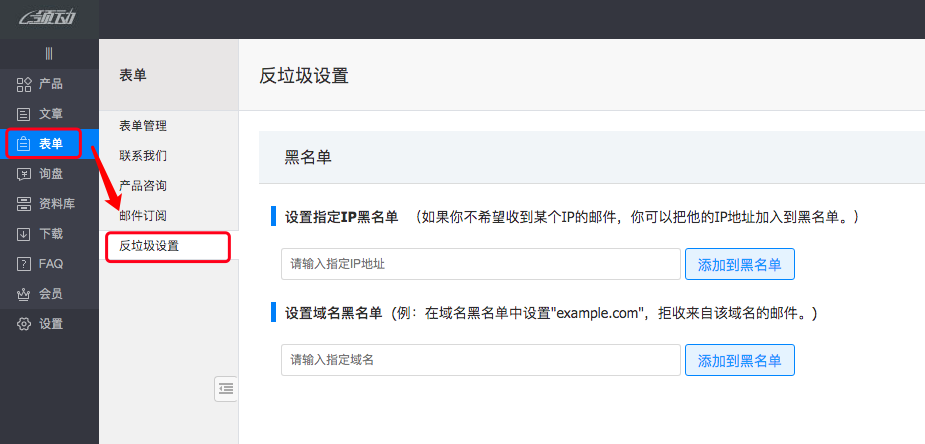This screenshot has height=444, width=925.
Task: Select 表单 in the main sidebar
Action: point(50,144)
